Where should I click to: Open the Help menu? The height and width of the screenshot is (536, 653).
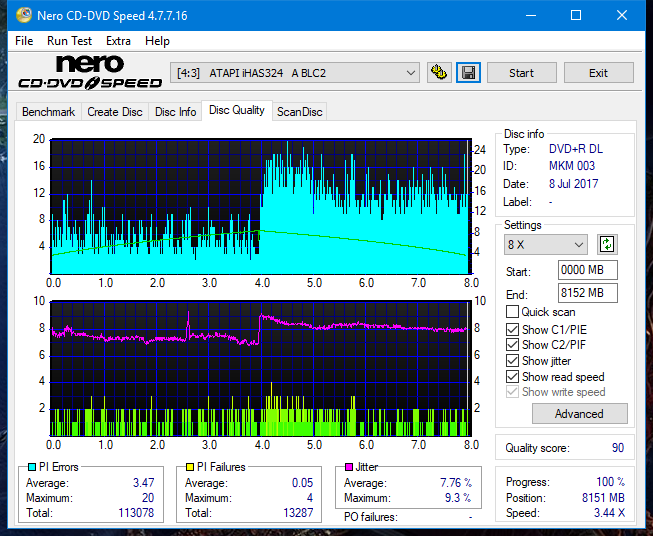pyautogui.click(x=157, y=41)
